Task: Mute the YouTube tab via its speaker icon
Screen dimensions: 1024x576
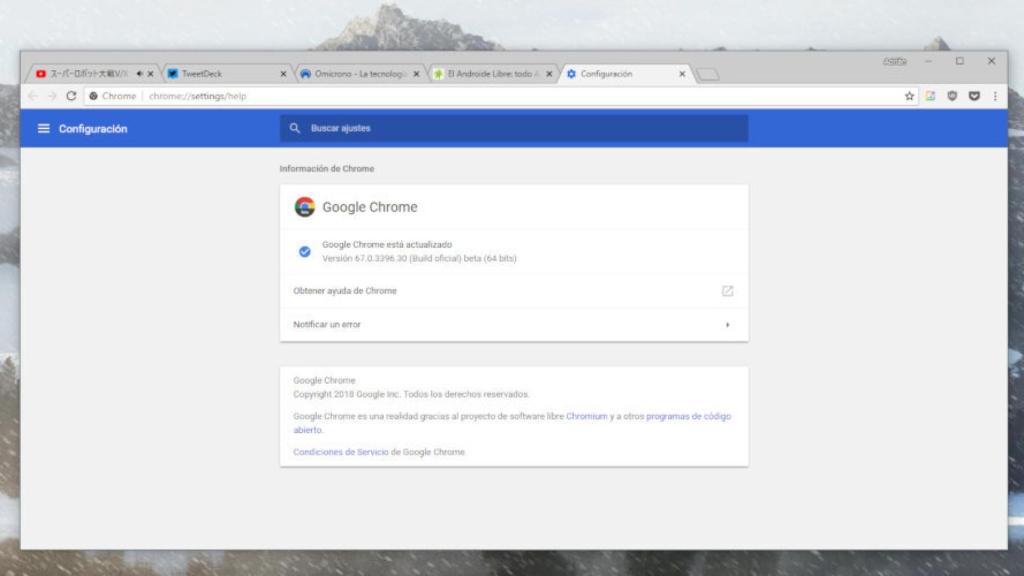Action: (140, 72)
